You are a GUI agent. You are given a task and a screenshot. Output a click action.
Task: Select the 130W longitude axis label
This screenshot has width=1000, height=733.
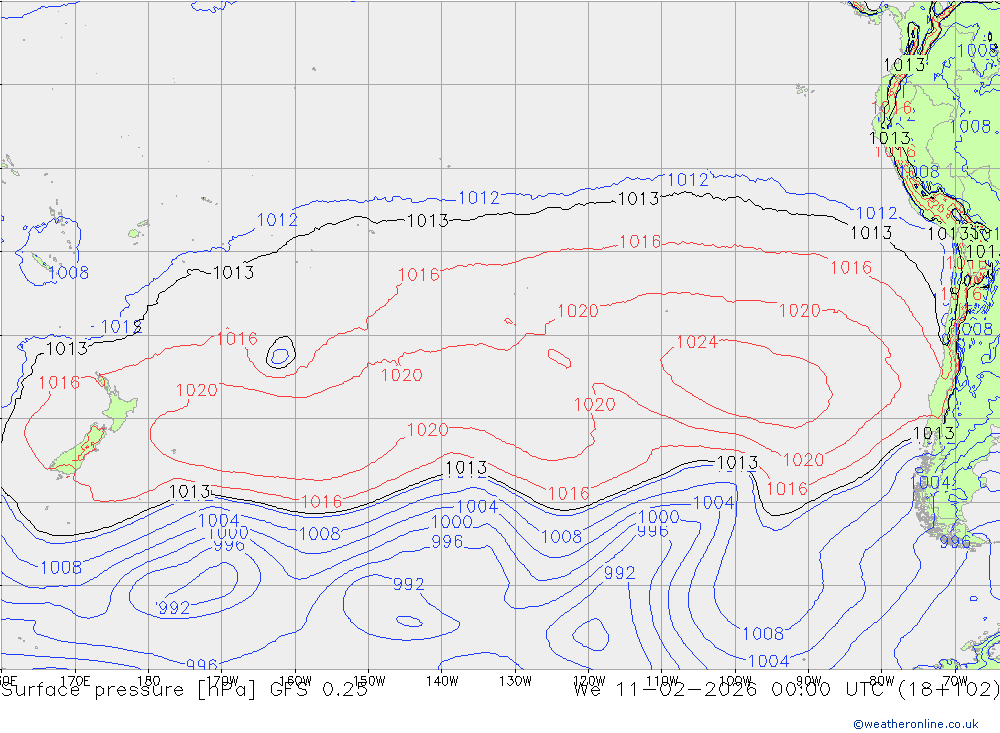pos(515,681)
